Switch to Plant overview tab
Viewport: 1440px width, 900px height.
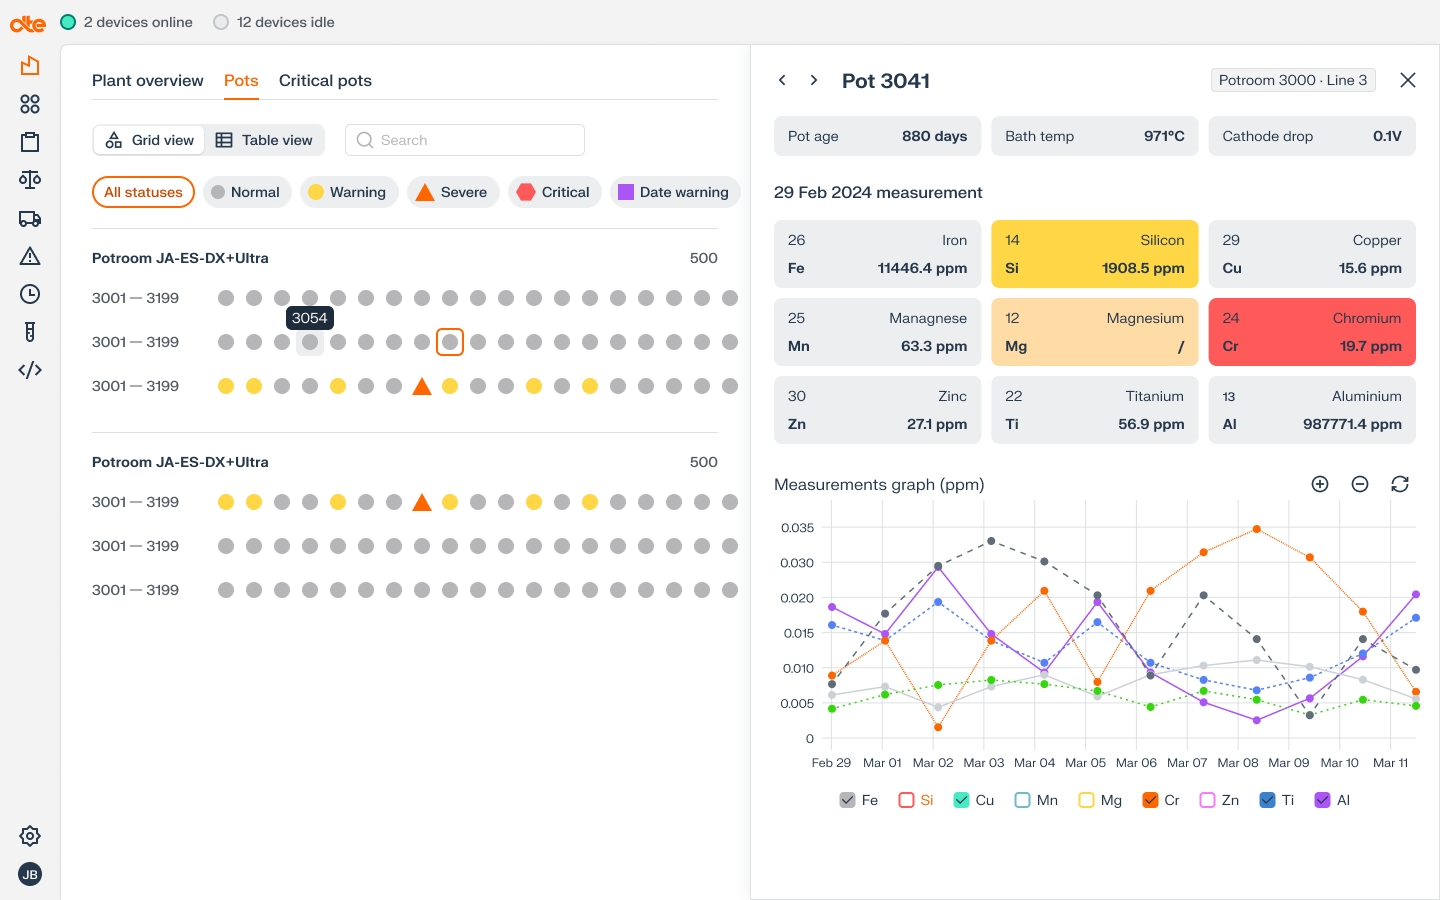148,81
